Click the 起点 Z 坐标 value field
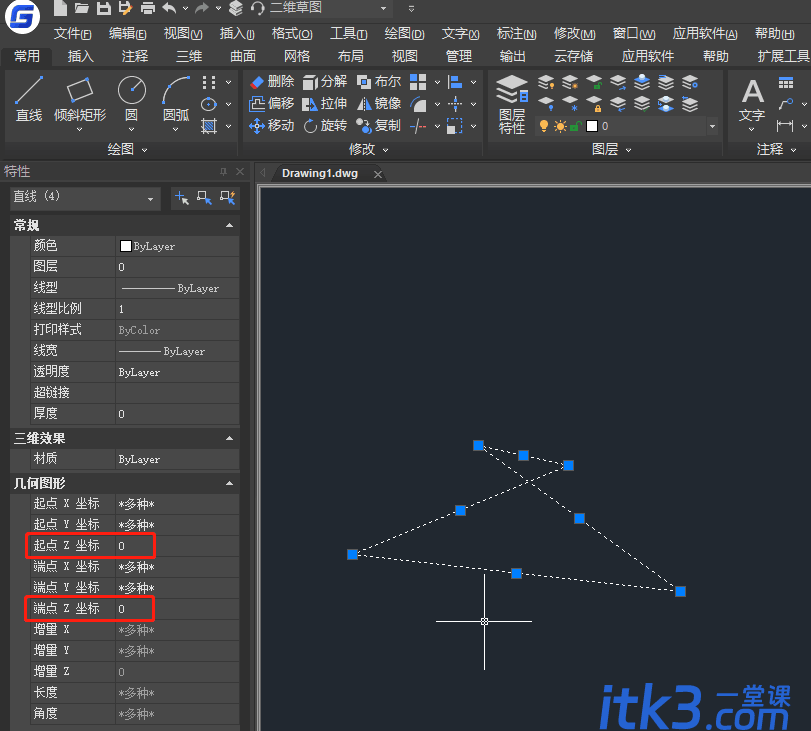 tap(177, 546)
